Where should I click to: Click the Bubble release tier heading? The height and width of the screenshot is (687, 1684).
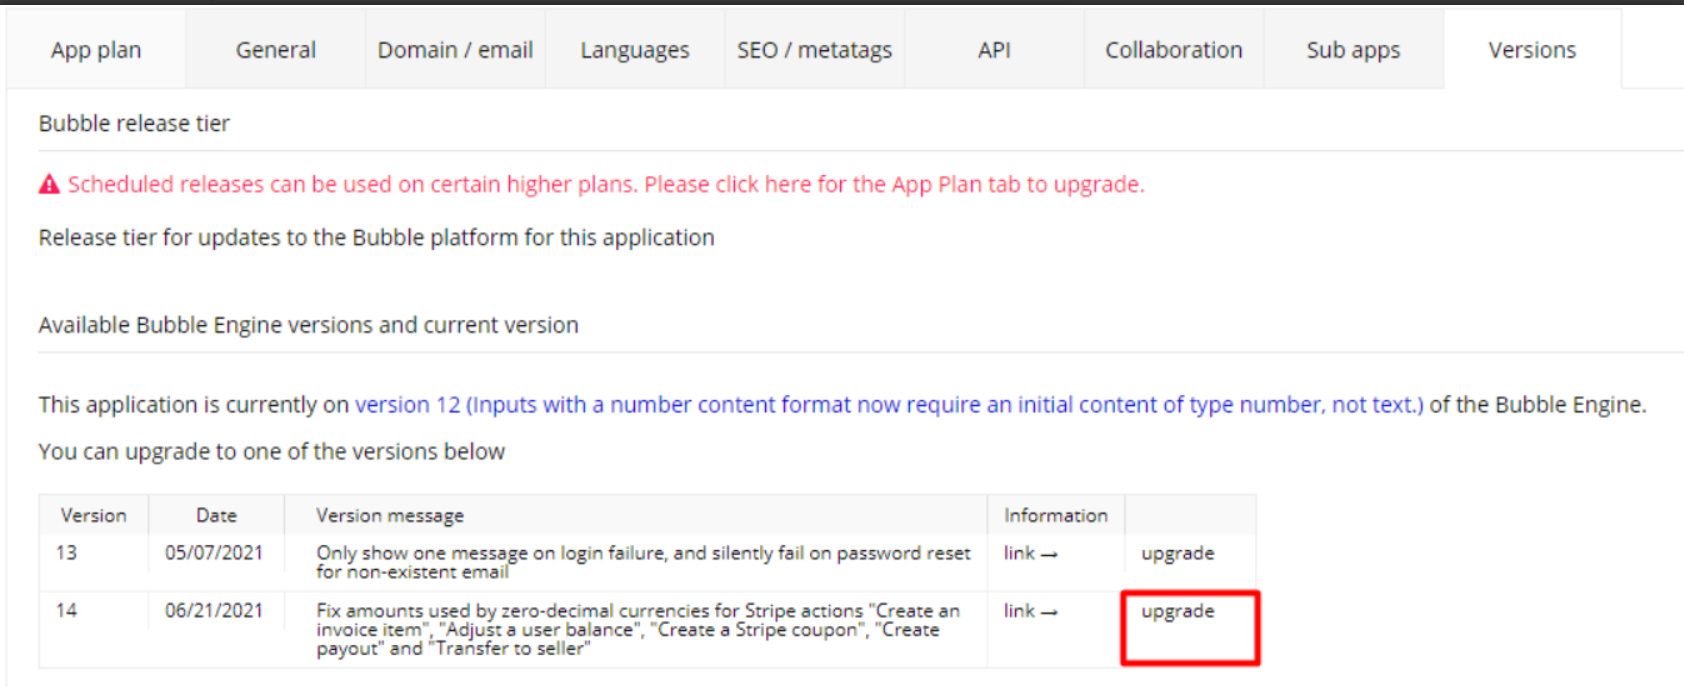click(134, 123)
